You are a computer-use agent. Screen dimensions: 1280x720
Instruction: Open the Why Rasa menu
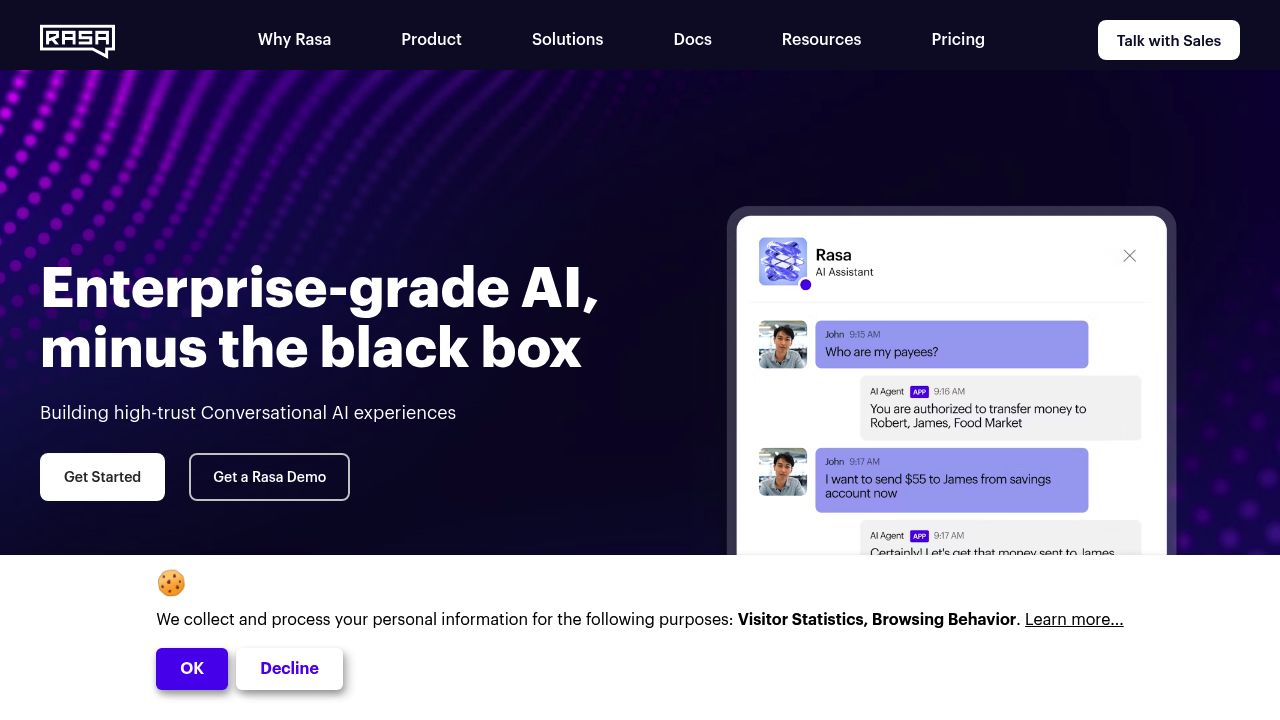point(294,40)
